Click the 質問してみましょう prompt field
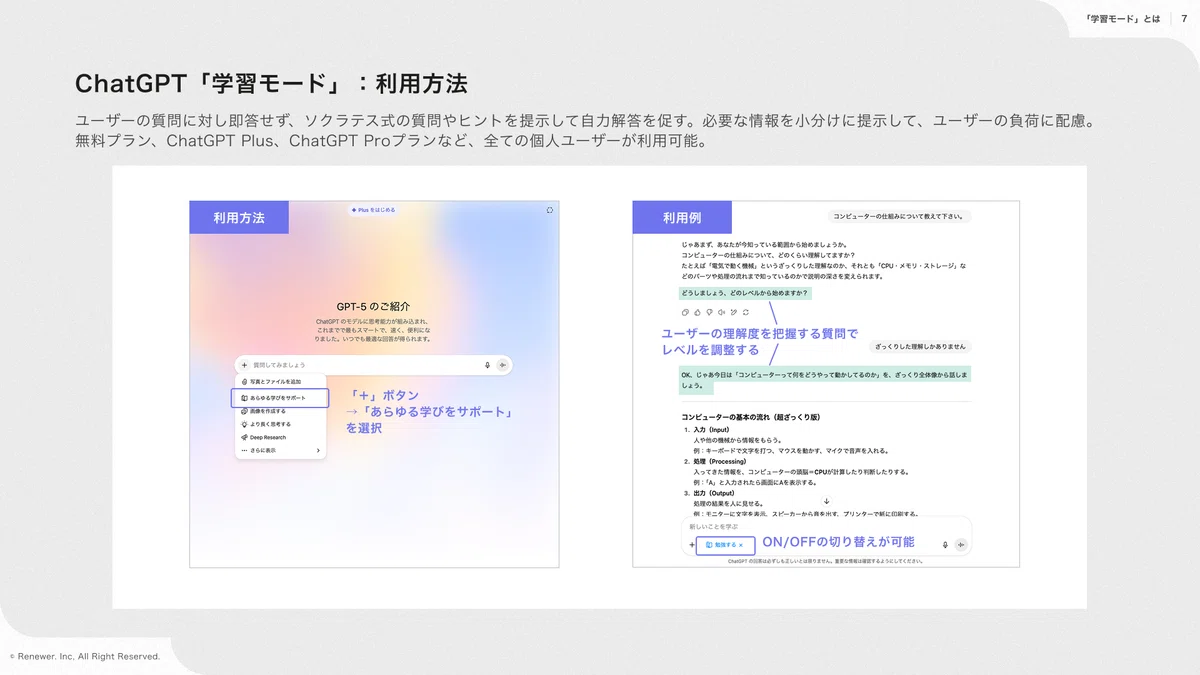Viewport: 1200px width, 675px height. [374, 365]
